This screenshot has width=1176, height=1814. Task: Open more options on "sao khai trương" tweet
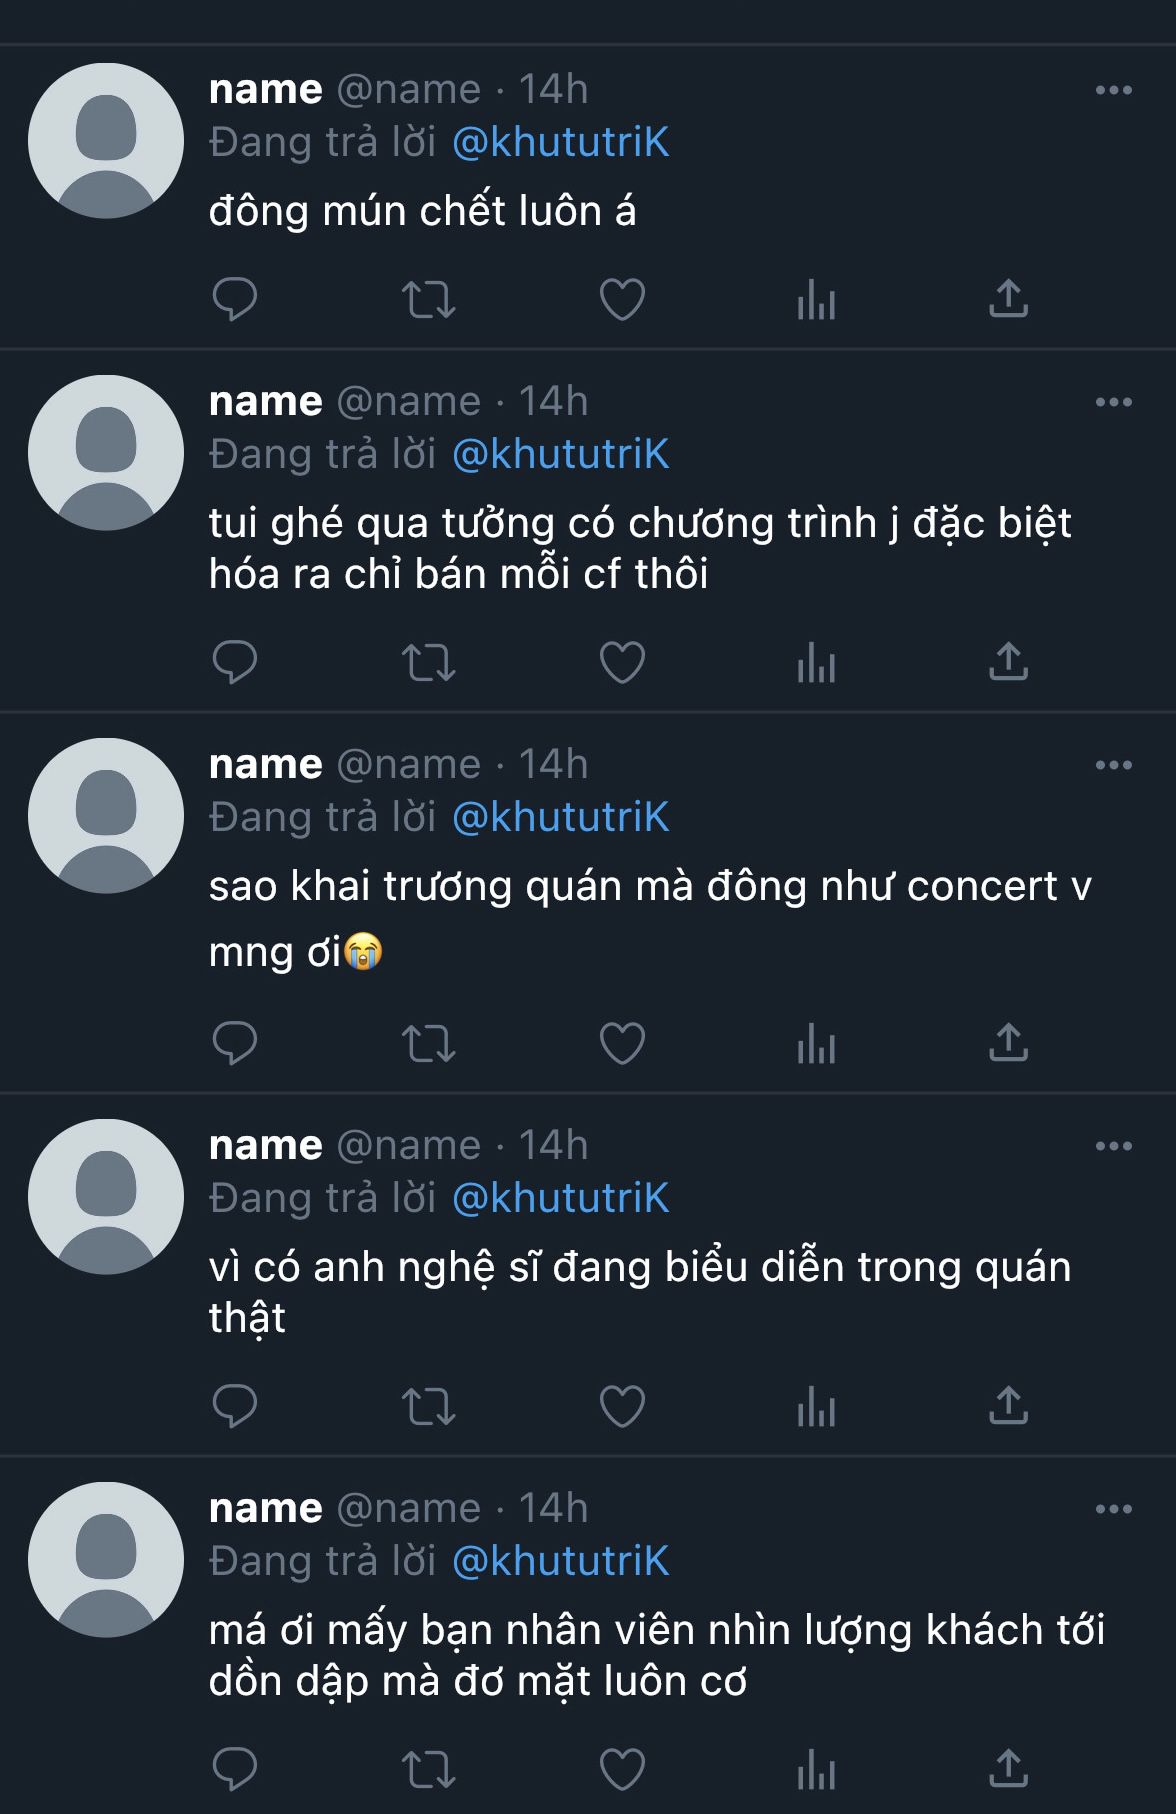1113,765
